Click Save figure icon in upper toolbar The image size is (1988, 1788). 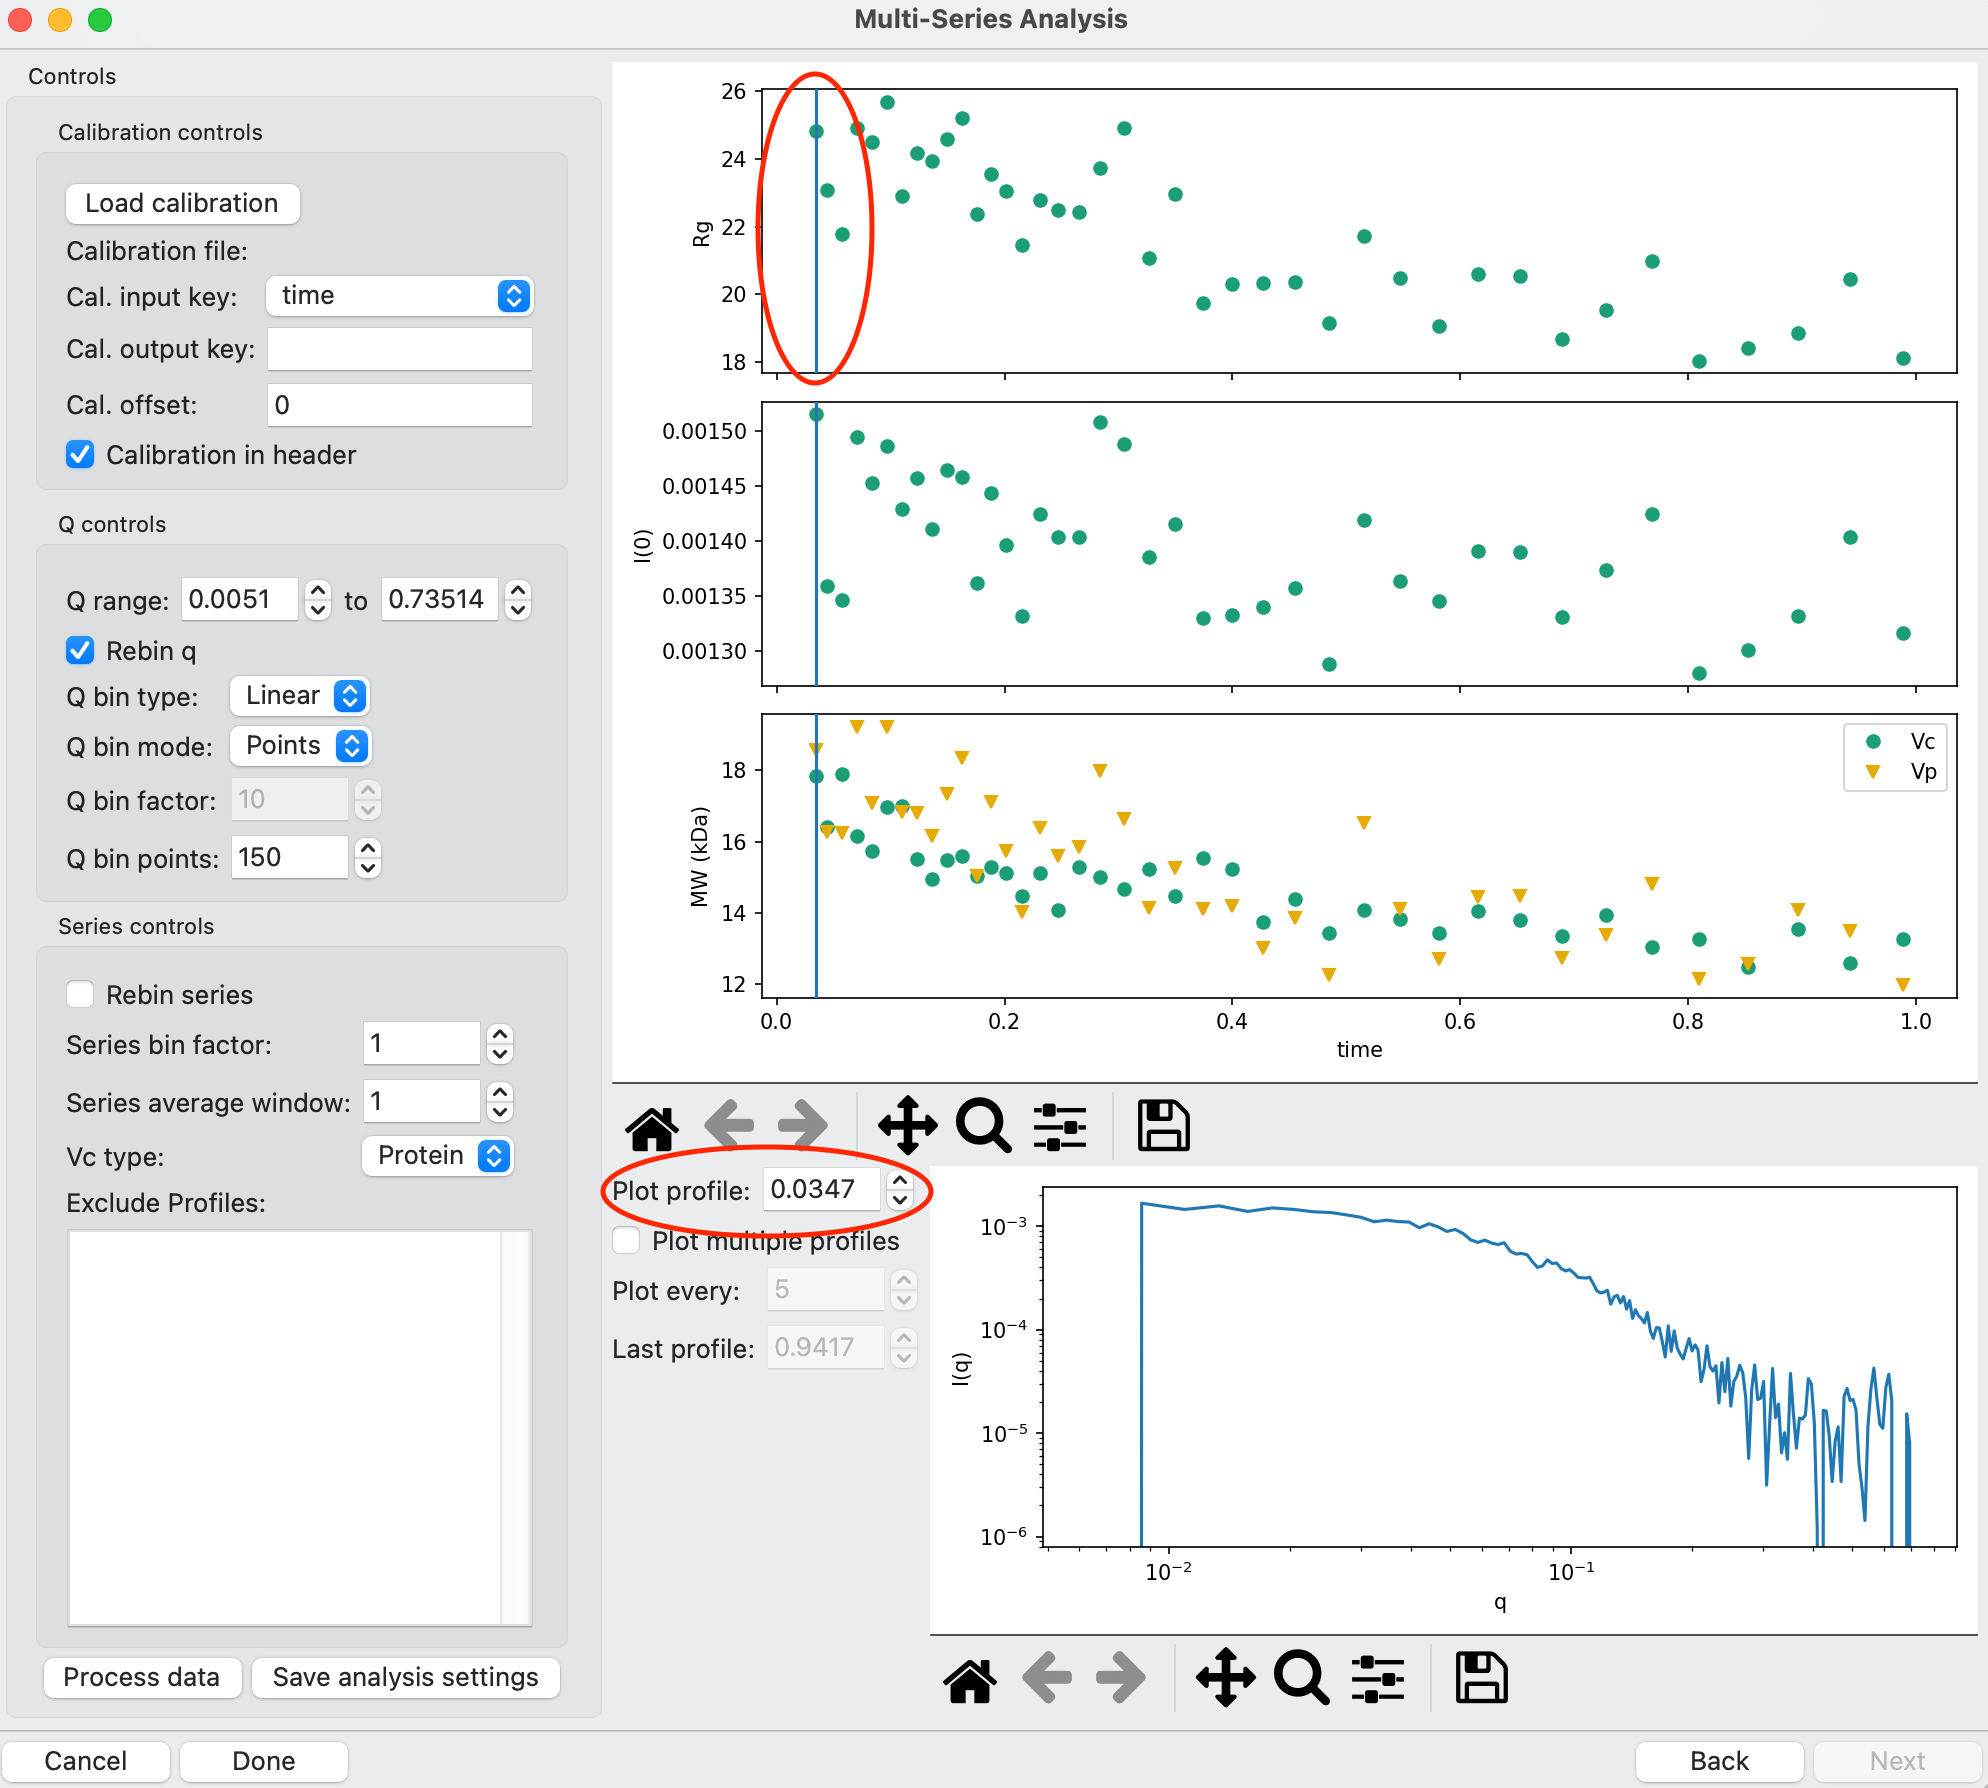1163,1126
